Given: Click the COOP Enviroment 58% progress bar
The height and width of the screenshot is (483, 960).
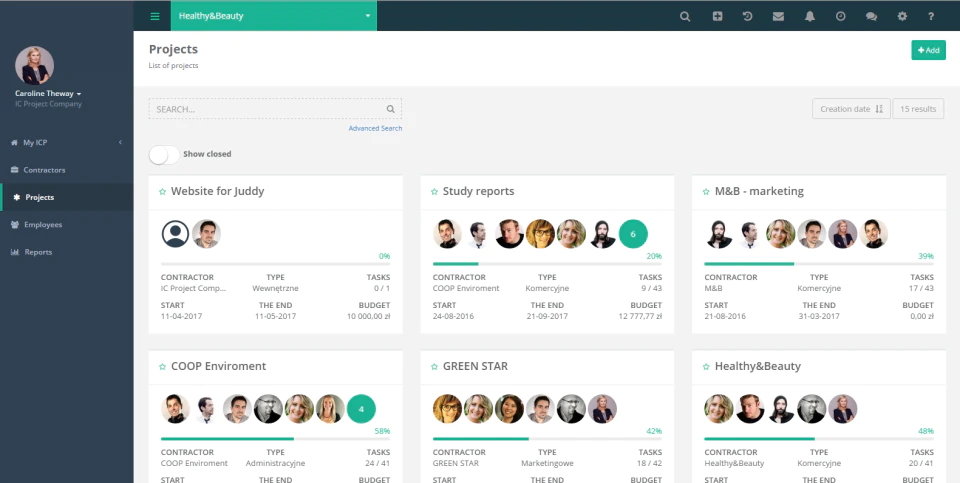Looking at the screenshot, I should click(276, 439).
